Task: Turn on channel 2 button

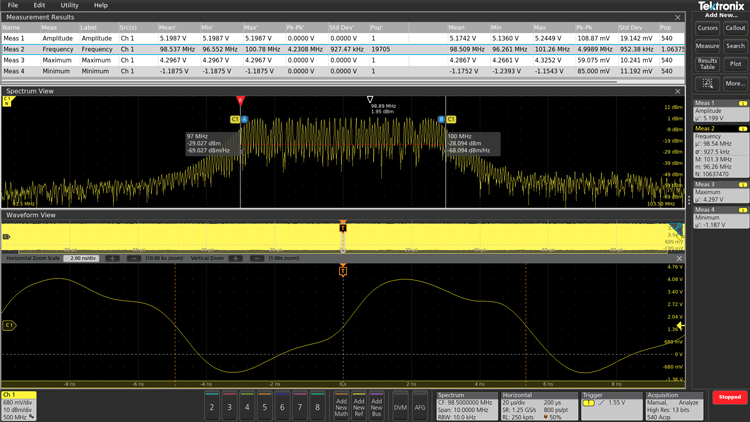Action: click(x=212, y=405)
